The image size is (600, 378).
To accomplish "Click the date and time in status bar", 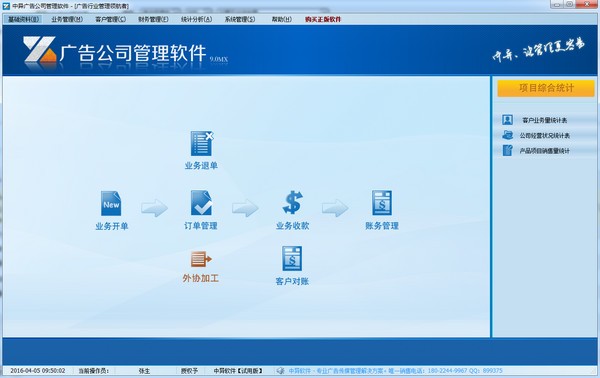I will pyautogui.click(x=38, y=371).
